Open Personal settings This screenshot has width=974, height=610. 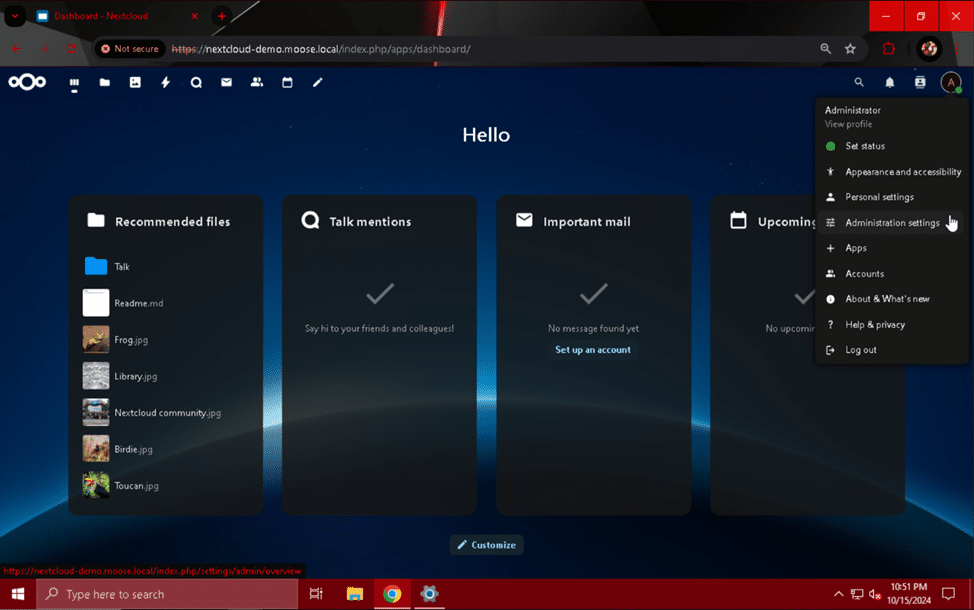(x=892, y=197)
